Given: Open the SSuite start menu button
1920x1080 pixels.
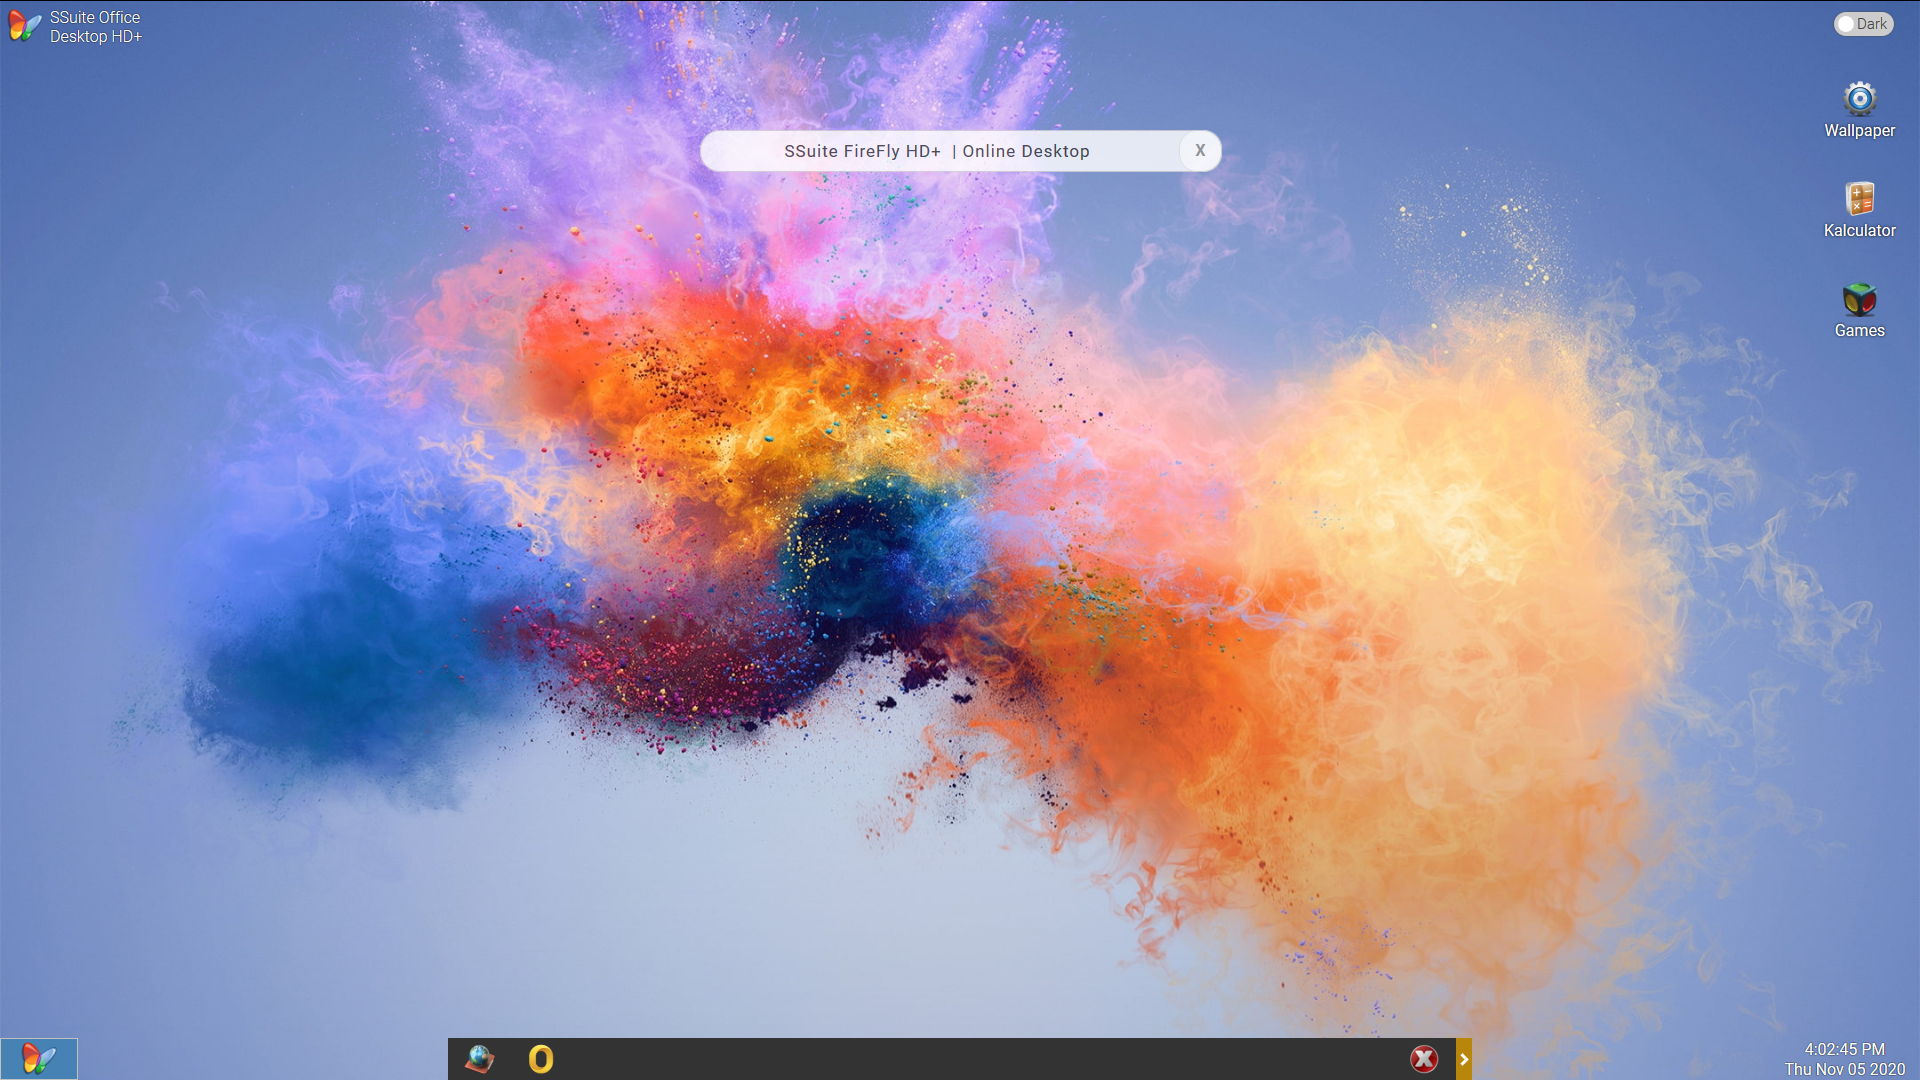Looking at the screenshot, I should 39,1058.
